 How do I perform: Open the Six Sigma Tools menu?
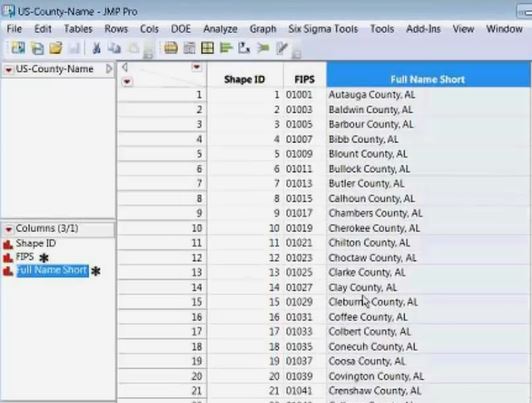point(323,29)
